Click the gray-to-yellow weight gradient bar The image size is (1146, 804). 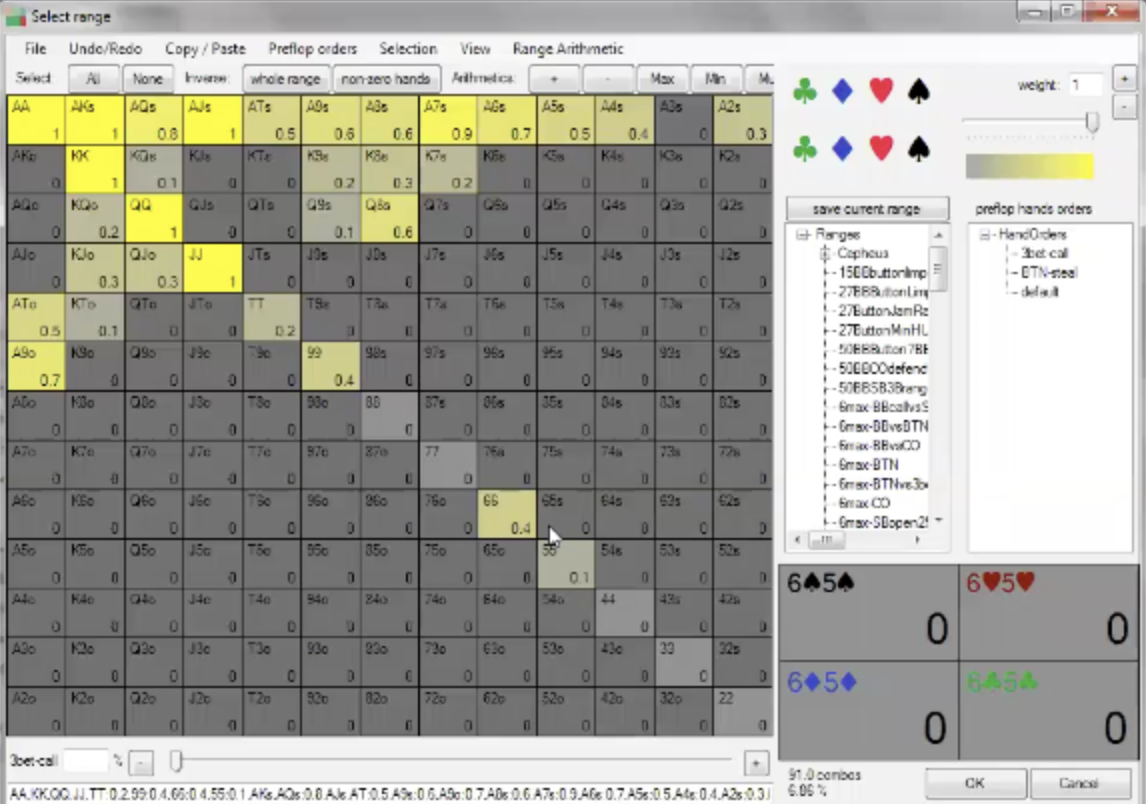pyautogui.click(x=1030, y=167)
